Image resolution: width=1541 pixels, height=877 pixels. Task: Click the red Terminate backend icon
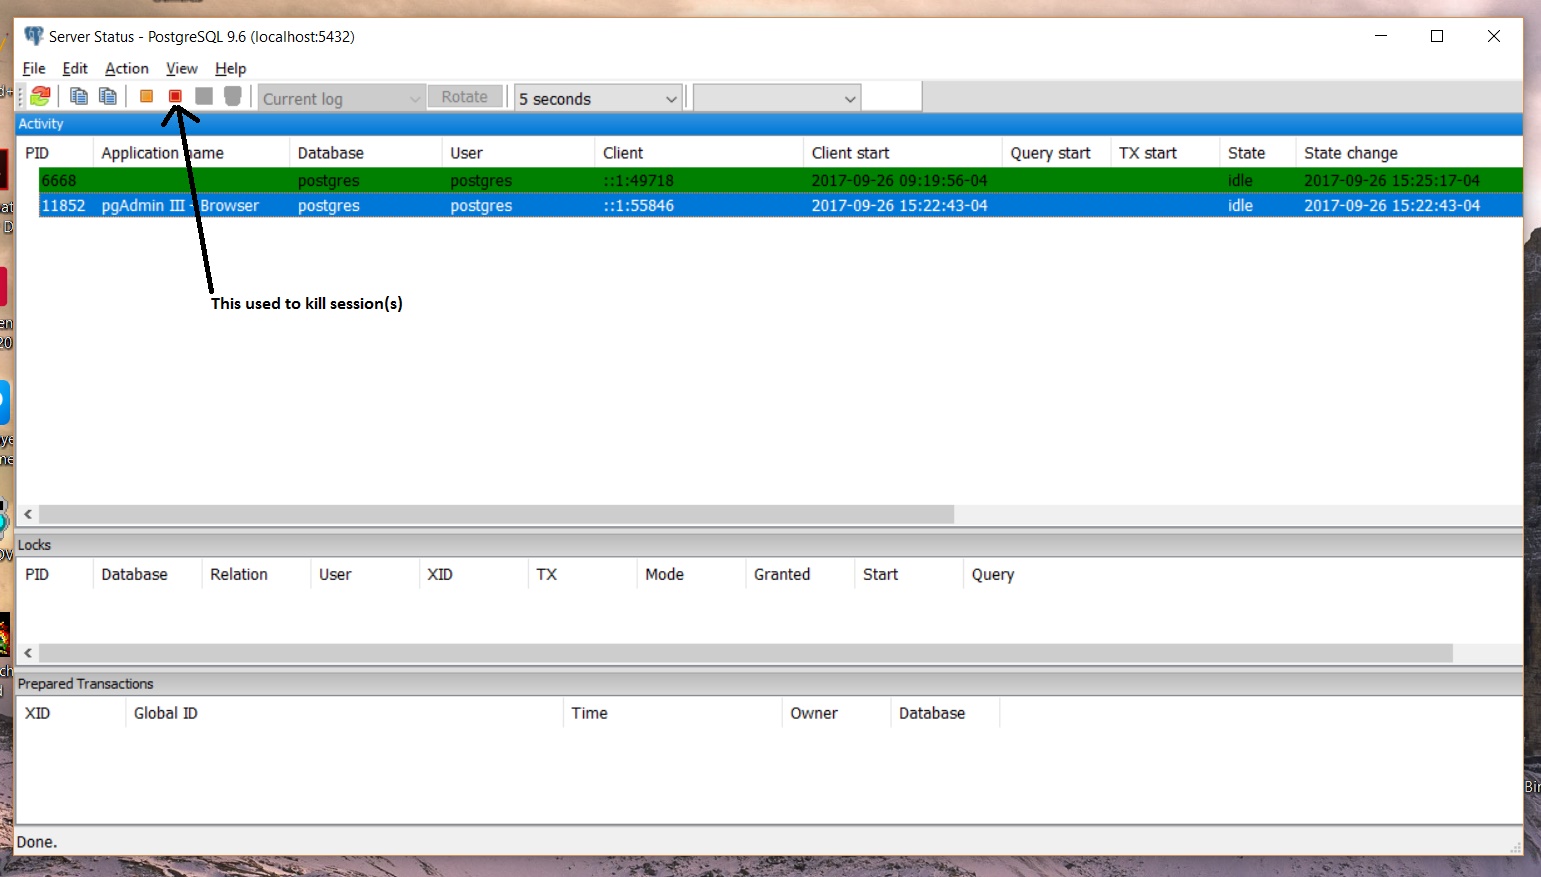point(175,97)
